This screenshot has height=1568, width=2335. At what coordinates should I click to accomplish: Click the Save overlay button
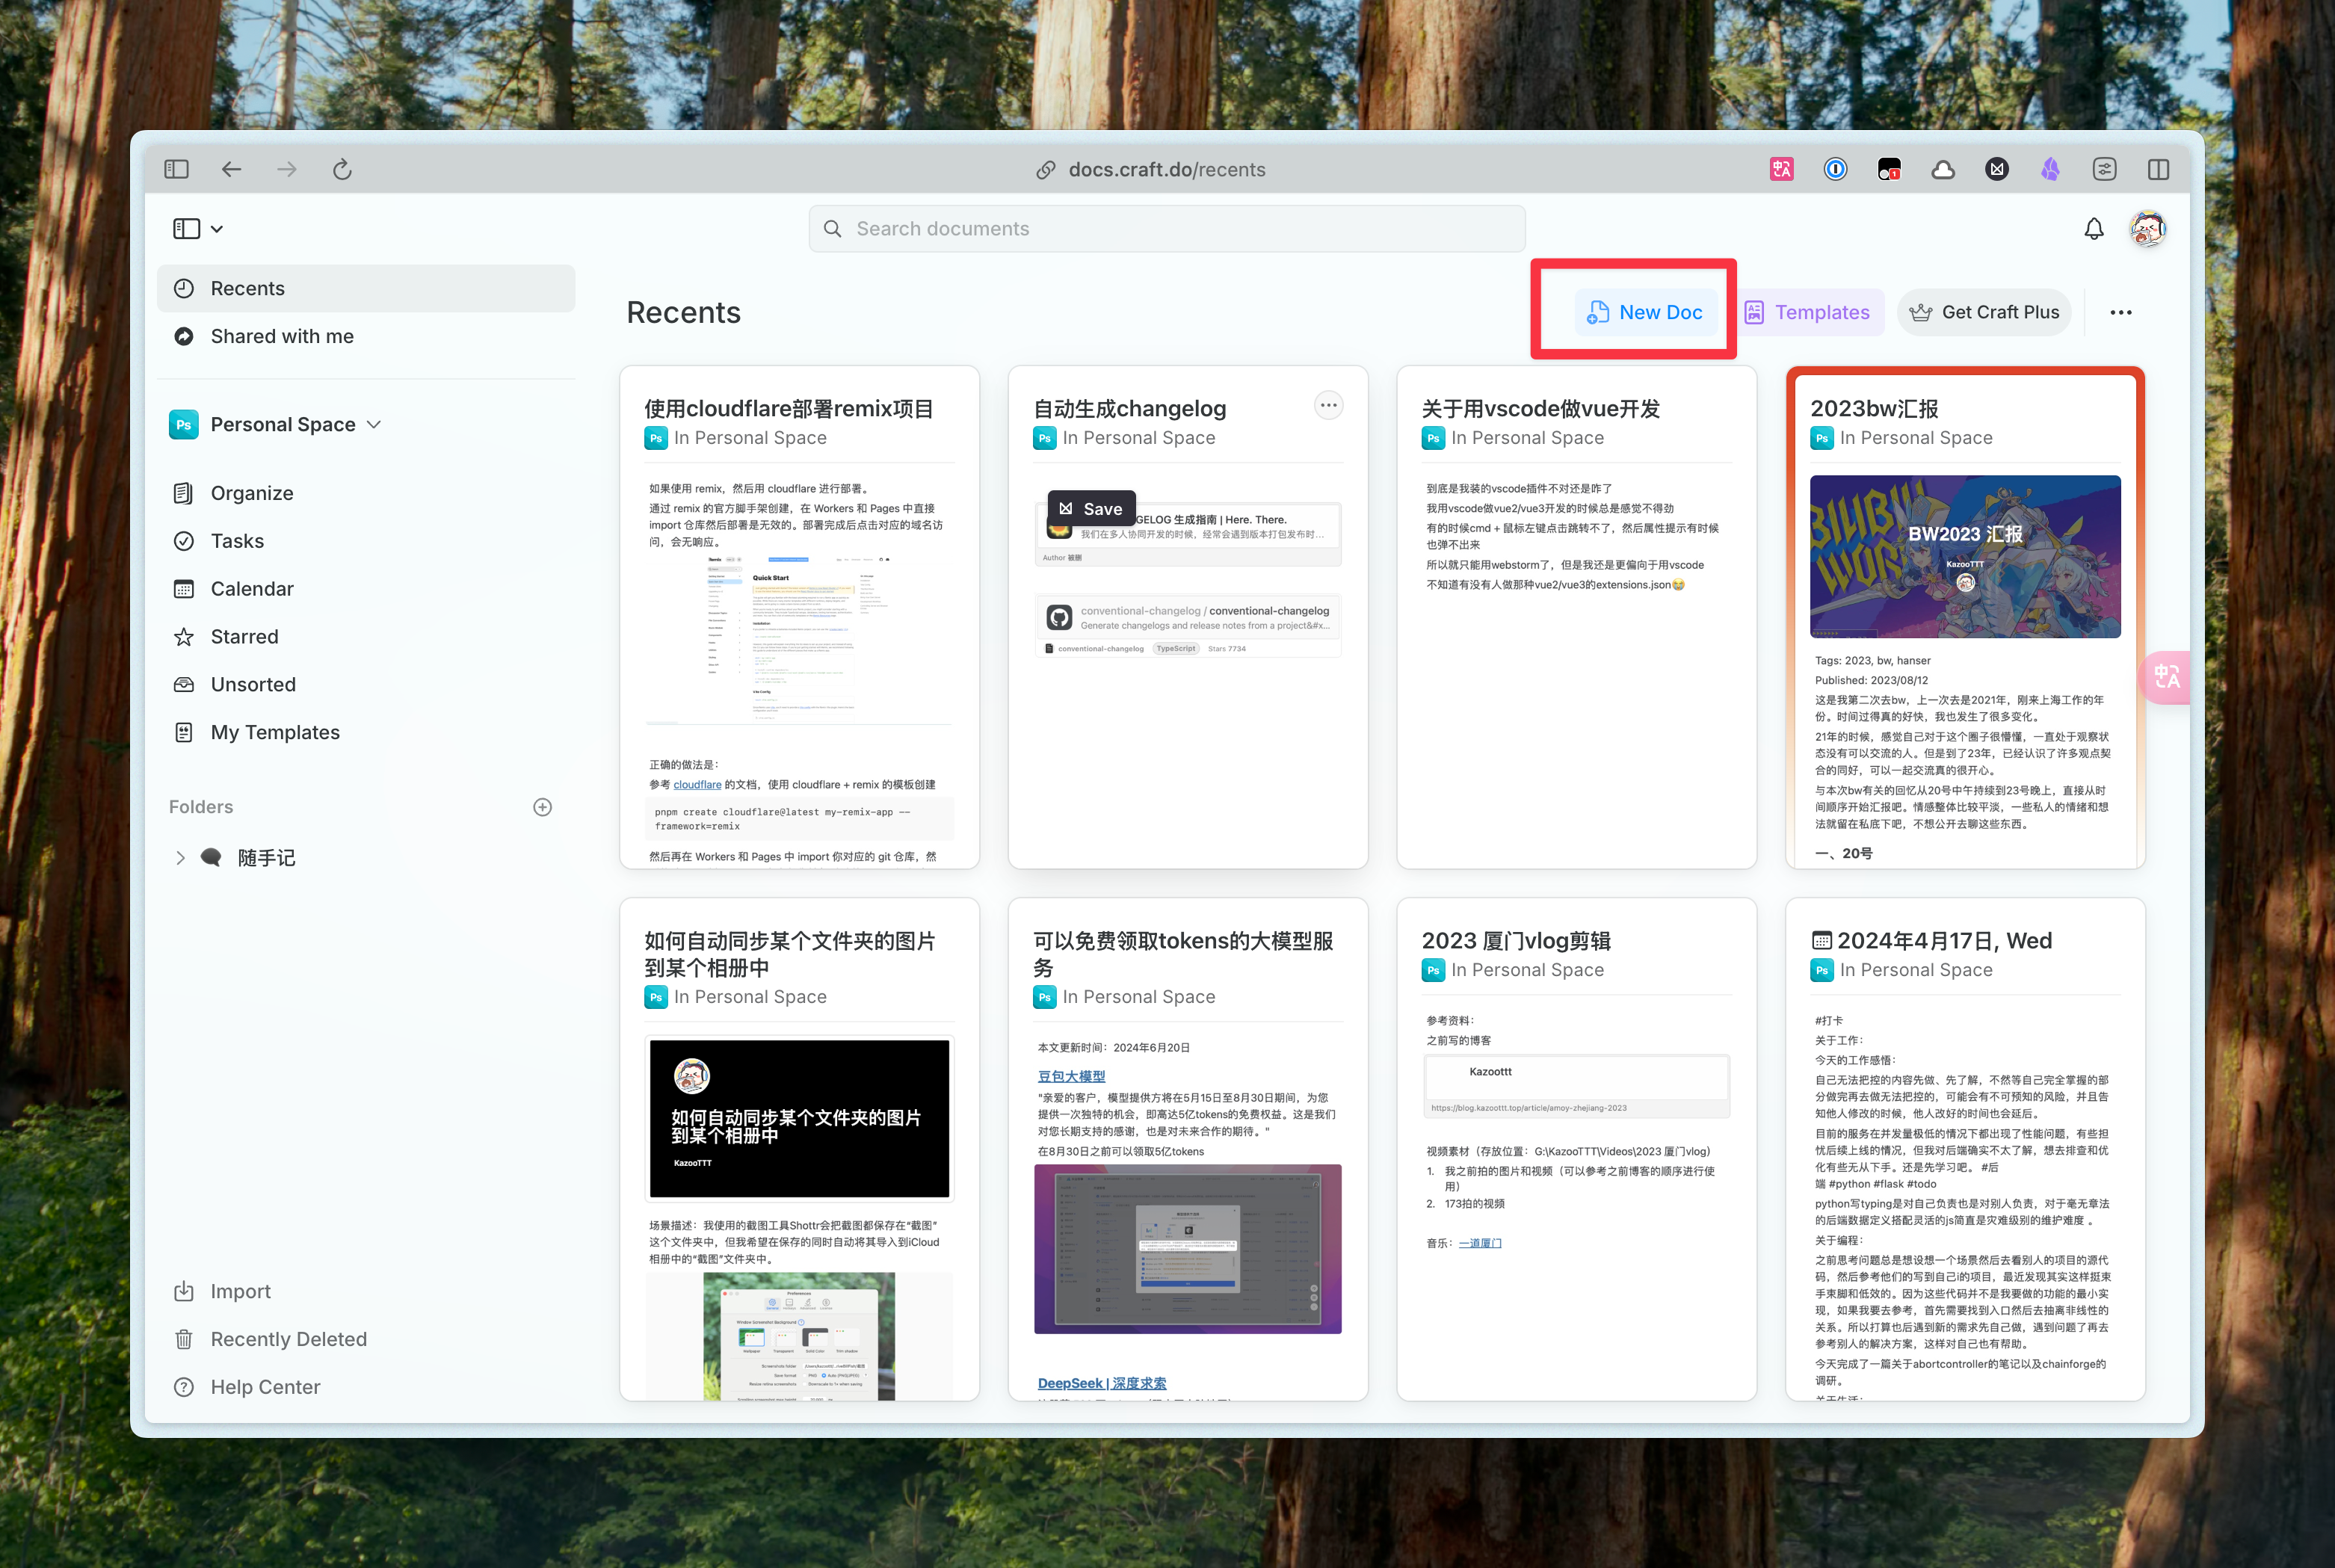[1092, 509]
